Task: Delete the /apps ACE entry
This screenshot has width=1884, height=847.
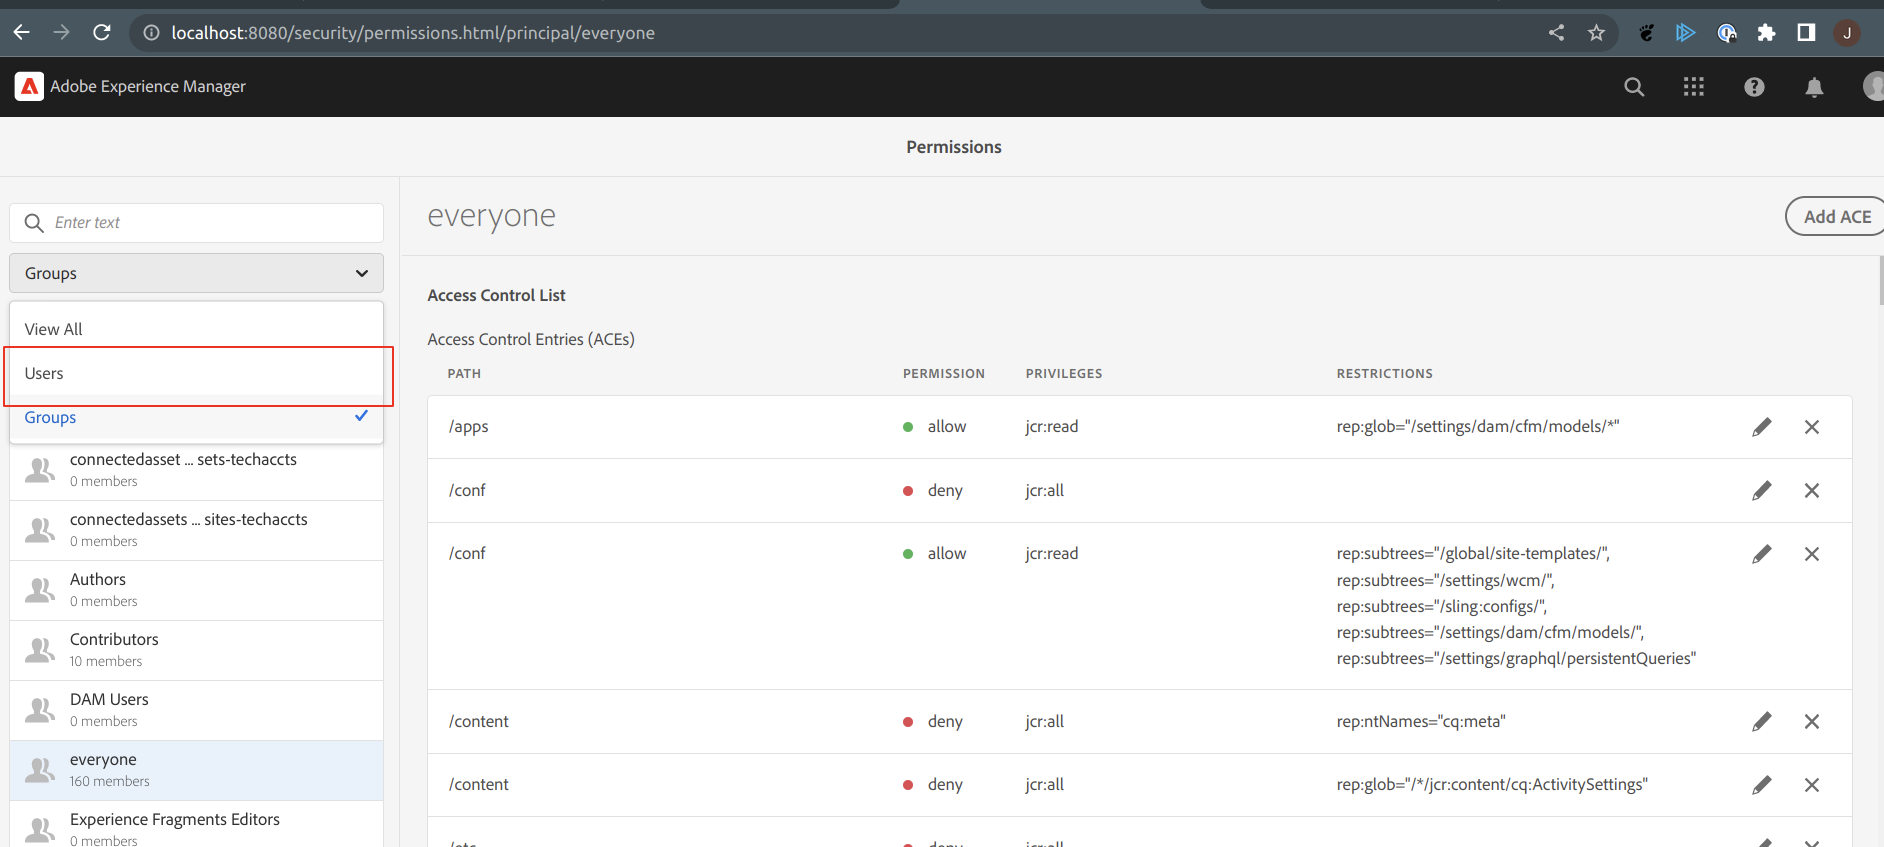Action: pos(1811,427)
